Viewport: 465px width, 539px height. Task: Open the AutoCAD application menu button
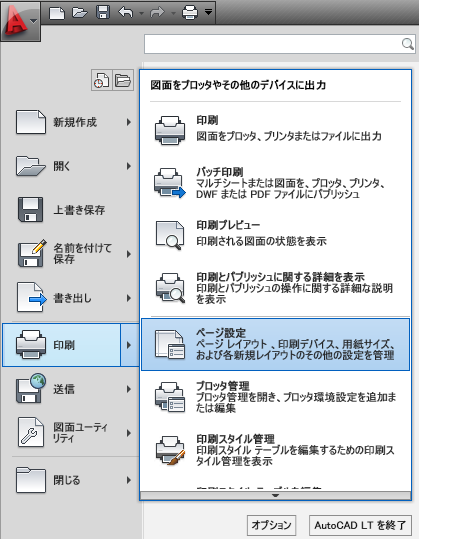coord(21,21)
